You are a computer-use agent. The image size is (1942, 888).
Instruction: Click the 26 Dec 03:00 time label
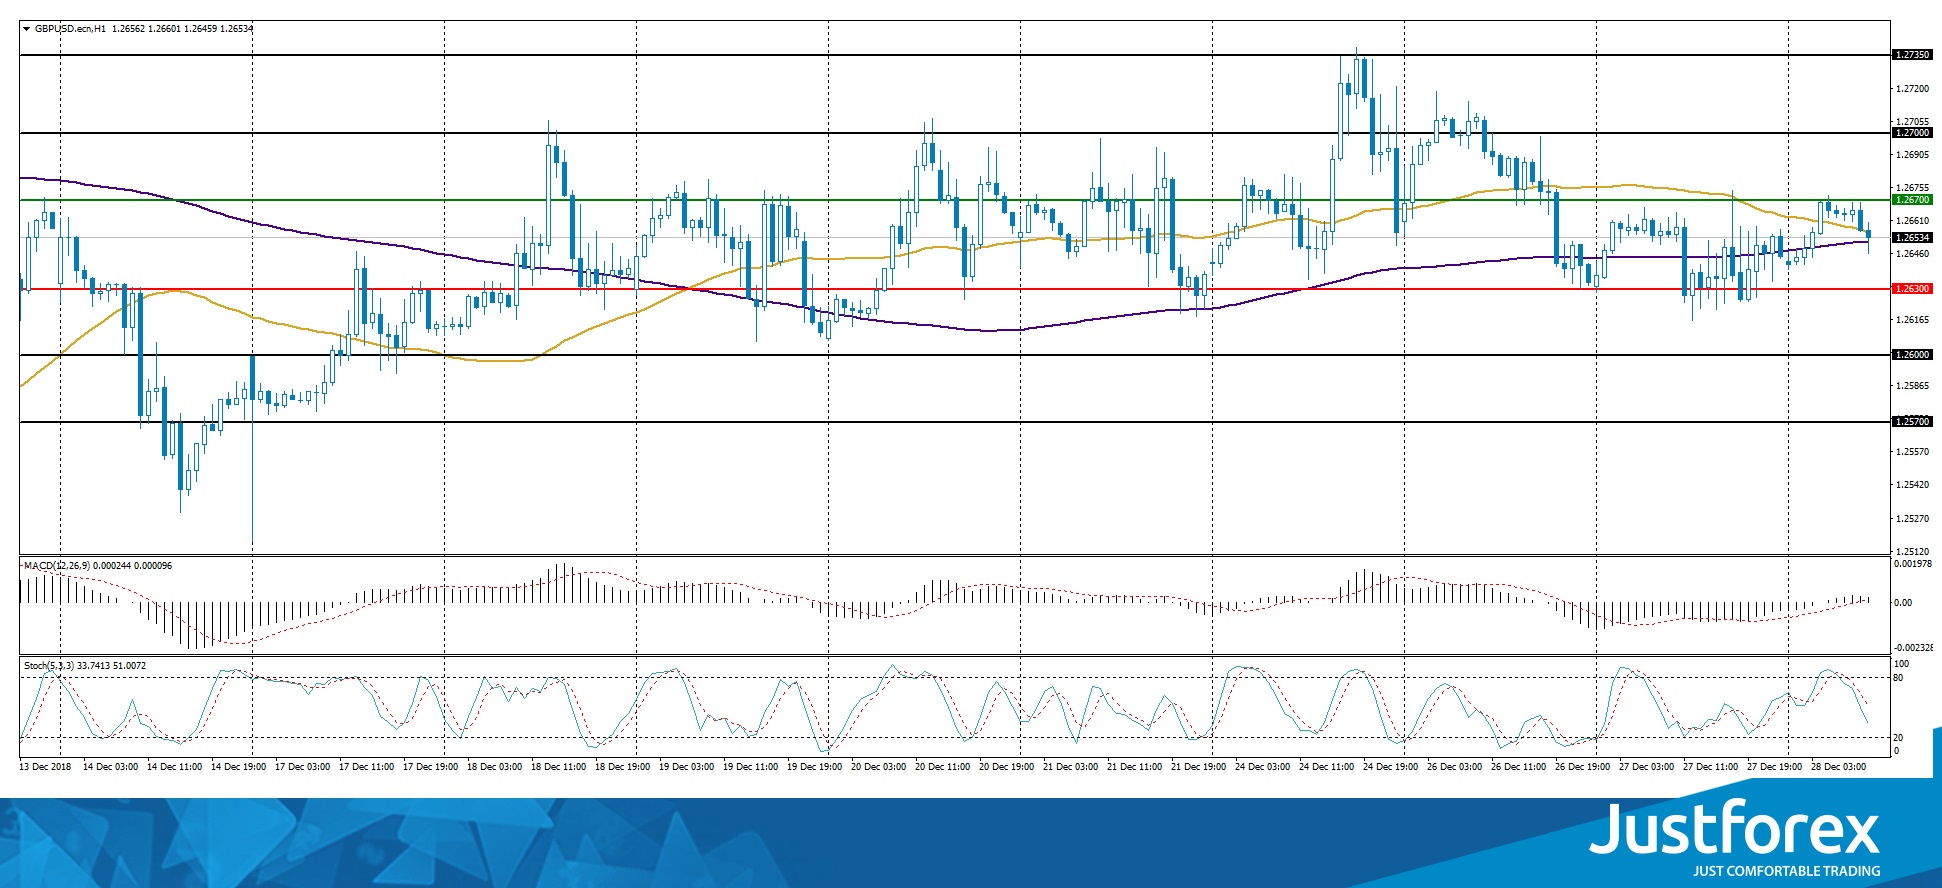[x=1454, y=767]
